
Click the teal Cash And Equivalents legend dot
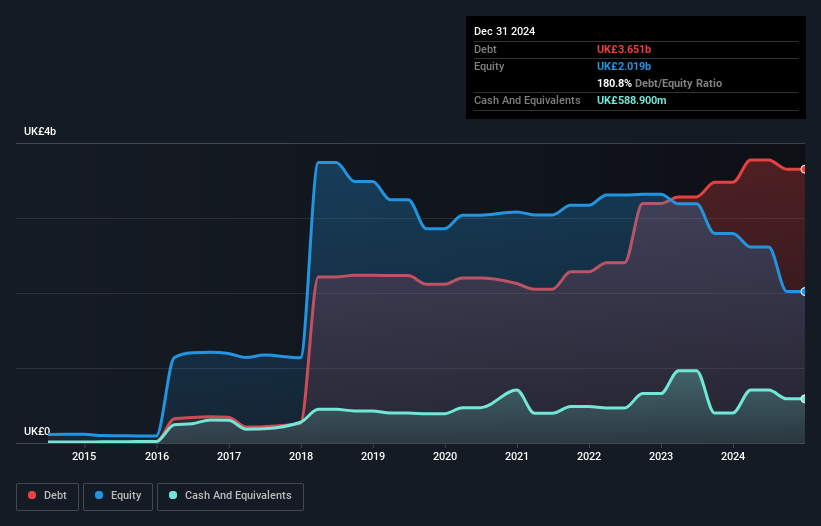point(173,495)
